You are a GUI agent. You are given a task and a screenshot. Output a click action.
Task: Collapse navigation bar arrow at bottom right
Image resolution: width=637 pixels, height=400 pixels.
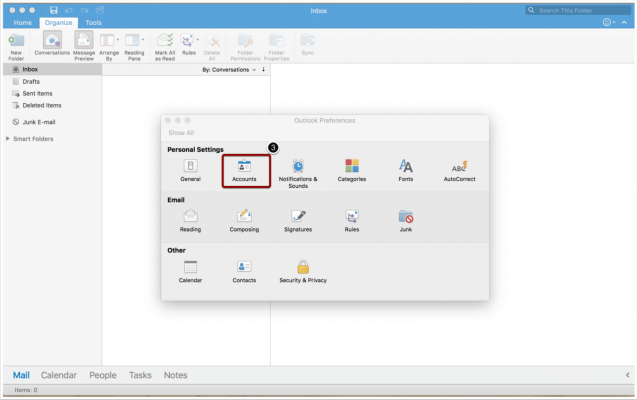pyautogui.click(x=628, y=375)
